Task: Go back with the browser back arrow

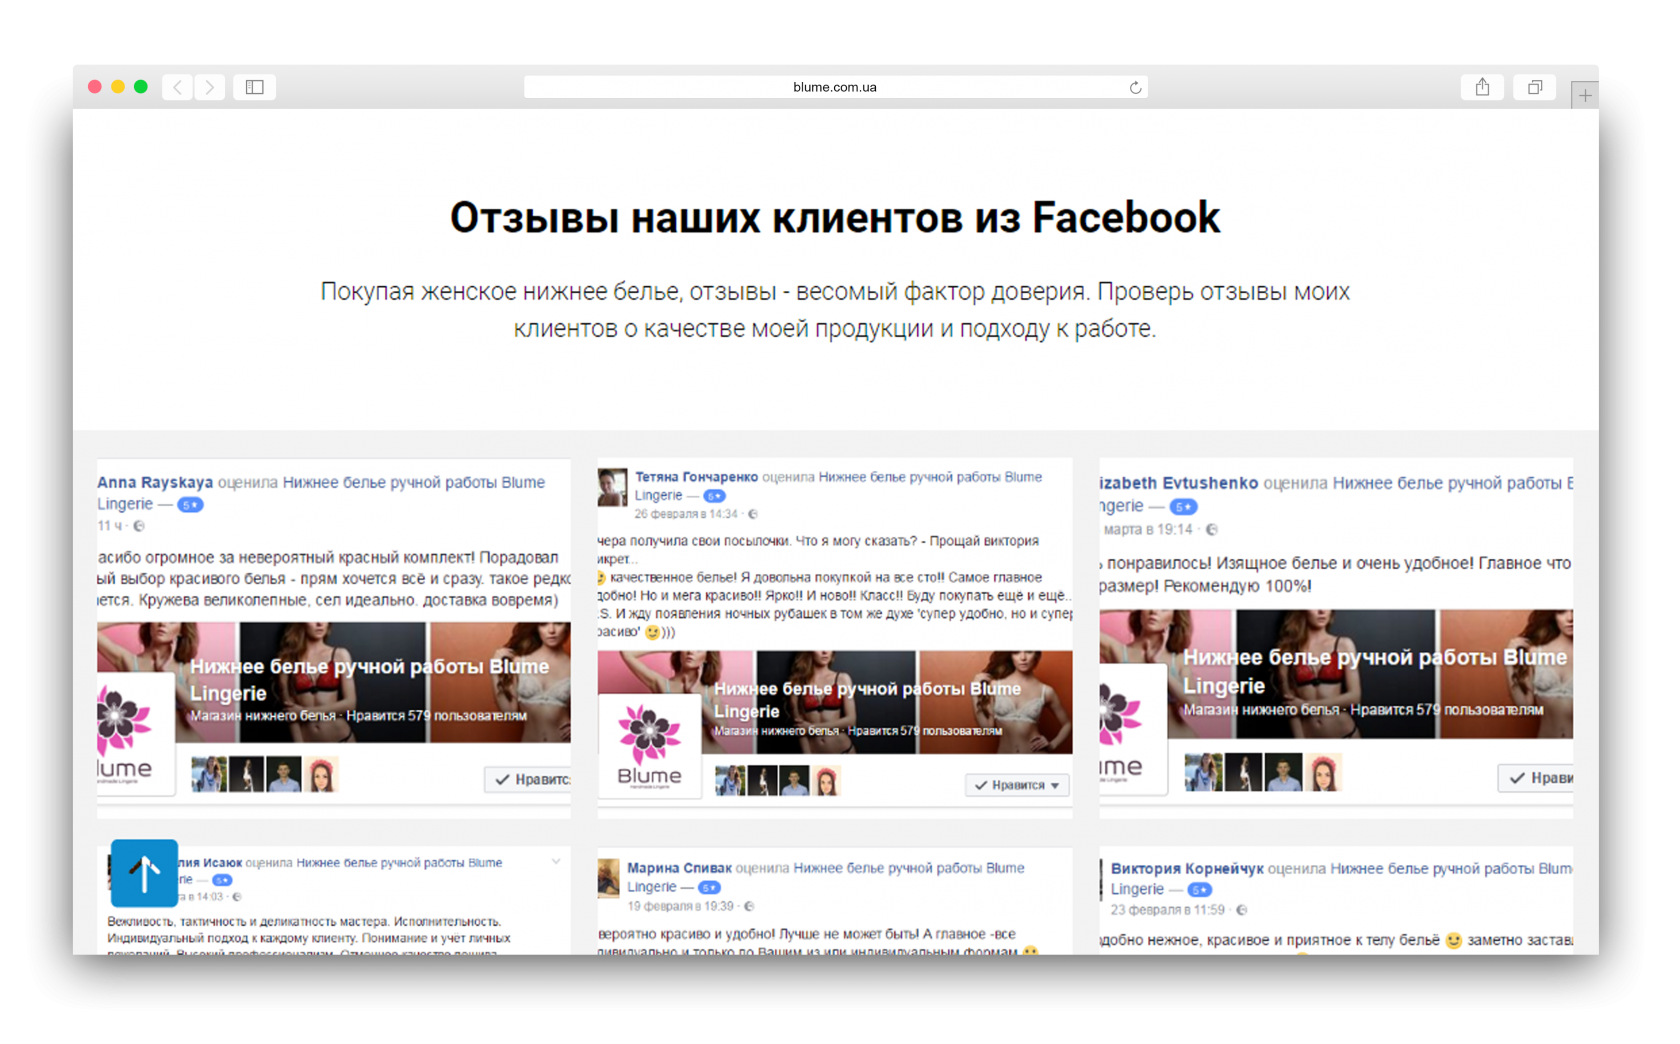Action: [x=178, y=87]
